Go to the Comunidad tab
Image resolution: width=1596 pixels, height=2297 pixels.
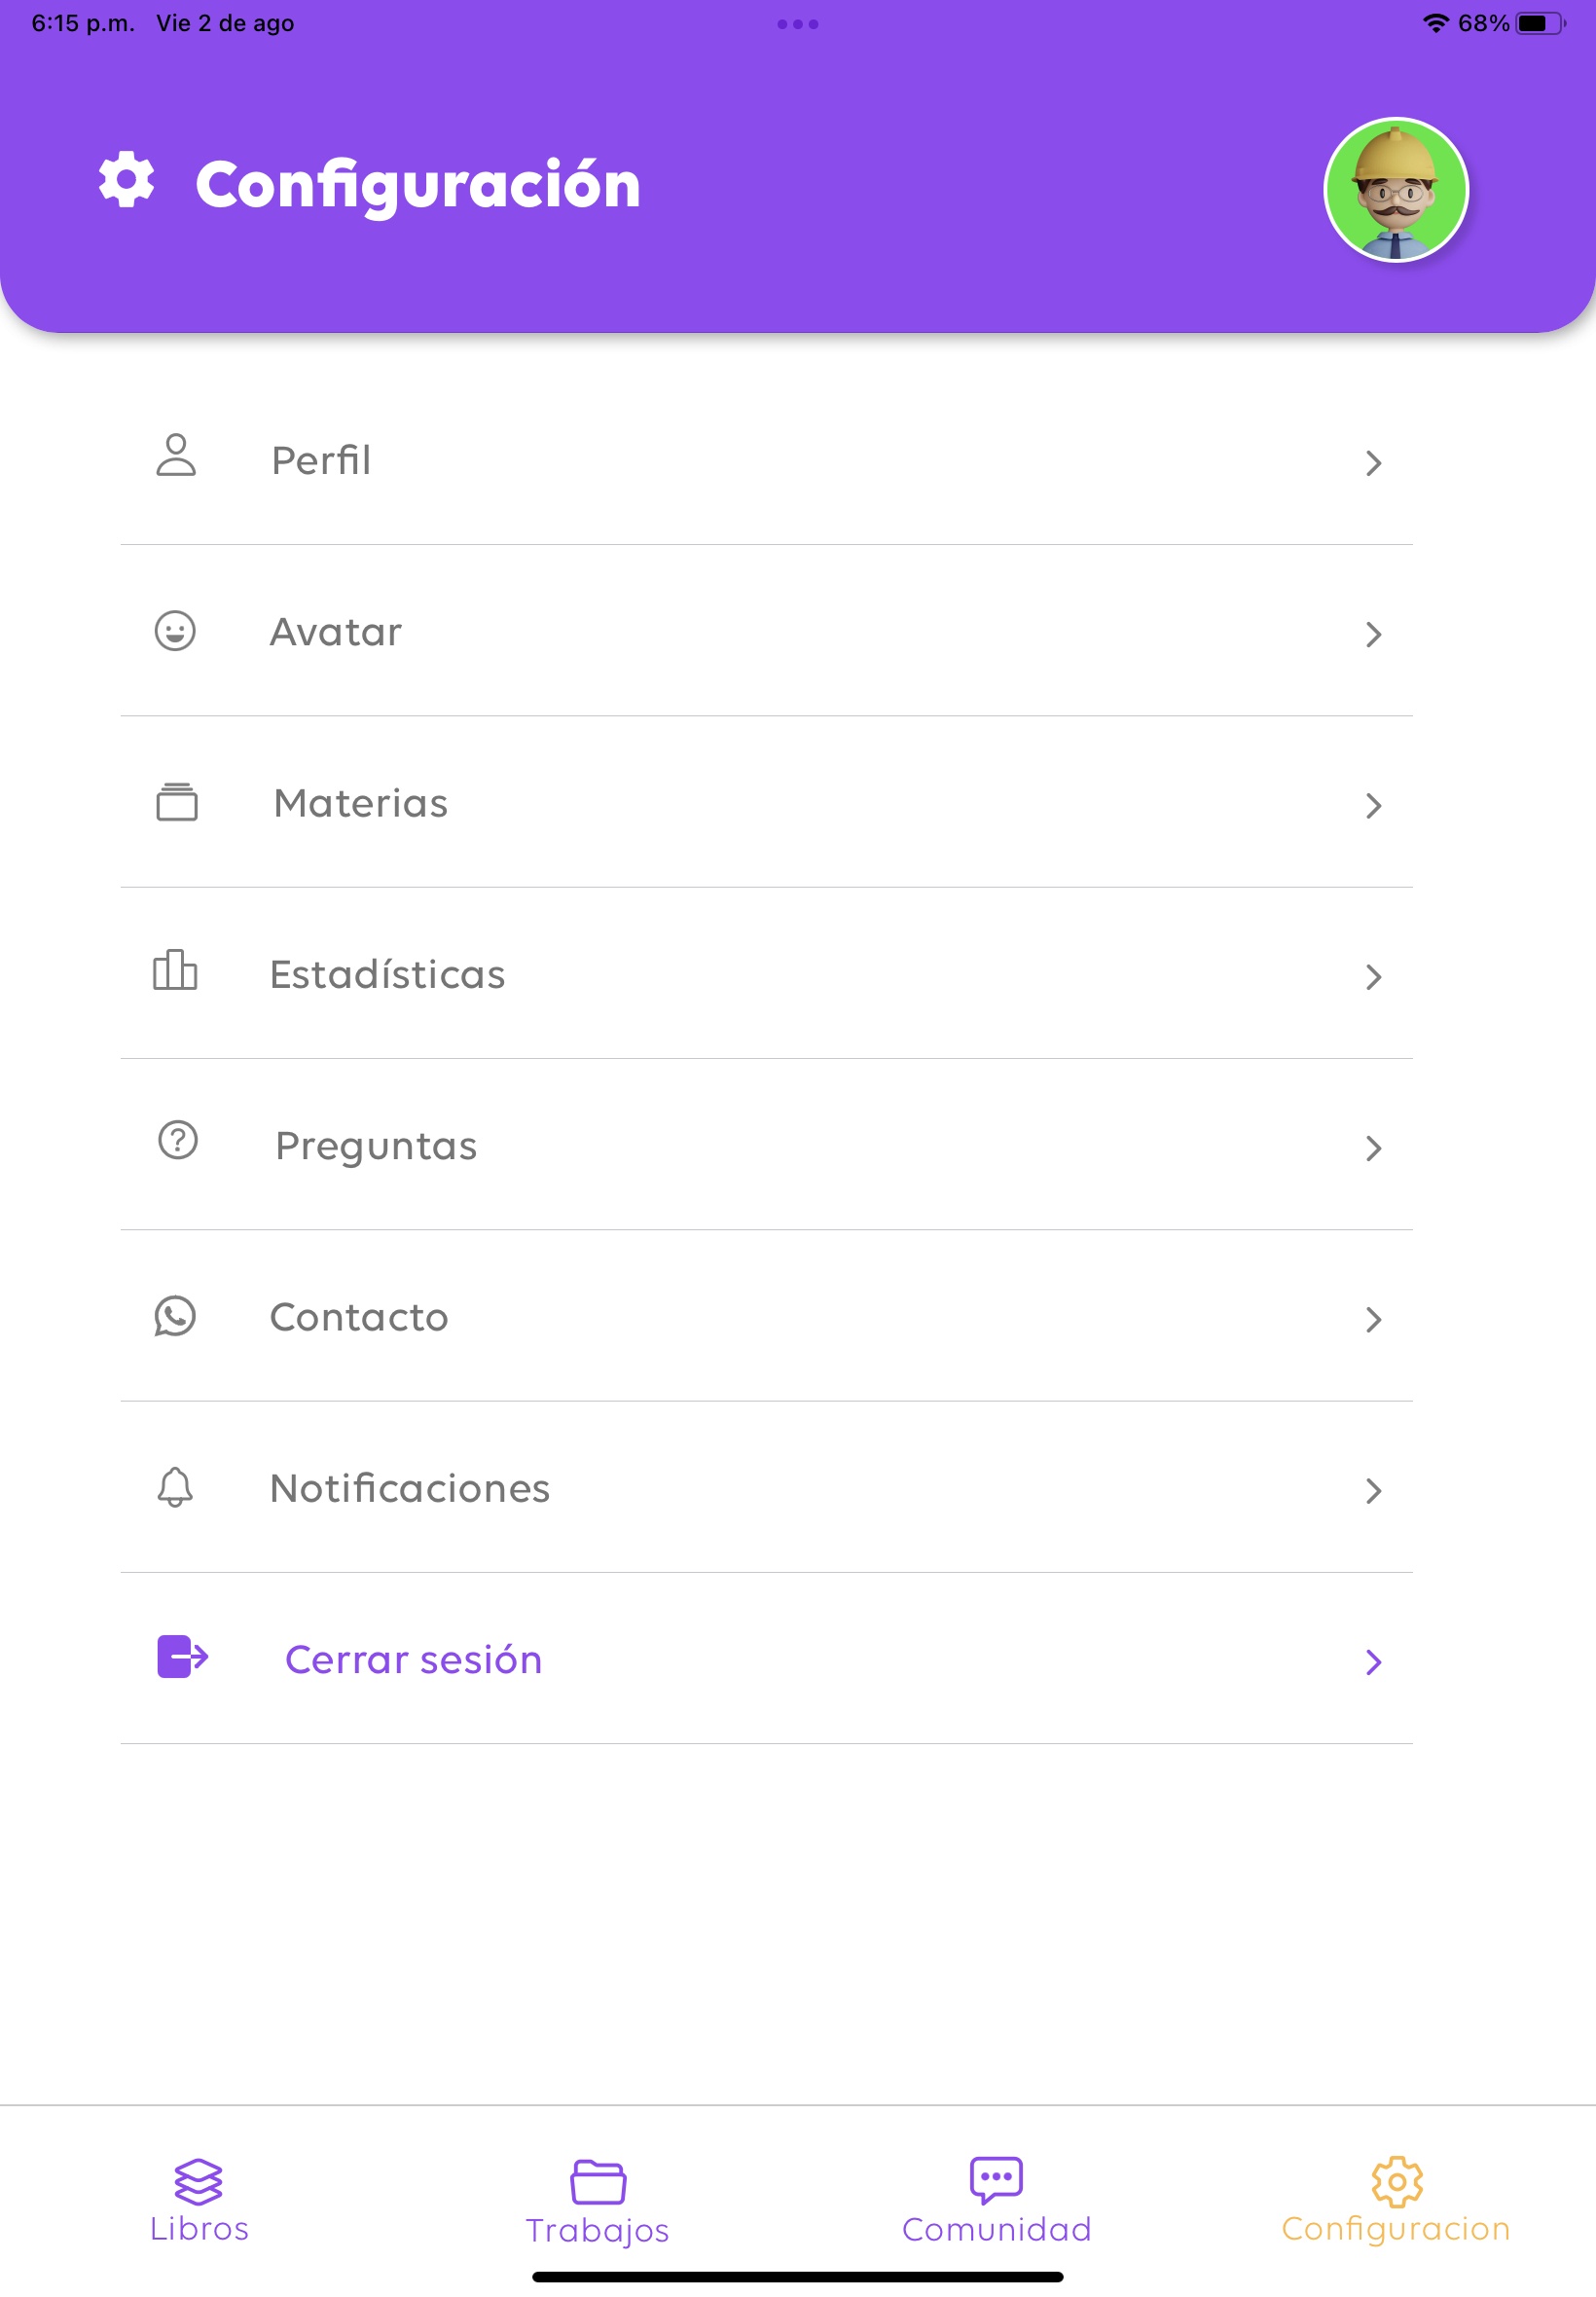pyautogui.click(x=996, y=2200)
